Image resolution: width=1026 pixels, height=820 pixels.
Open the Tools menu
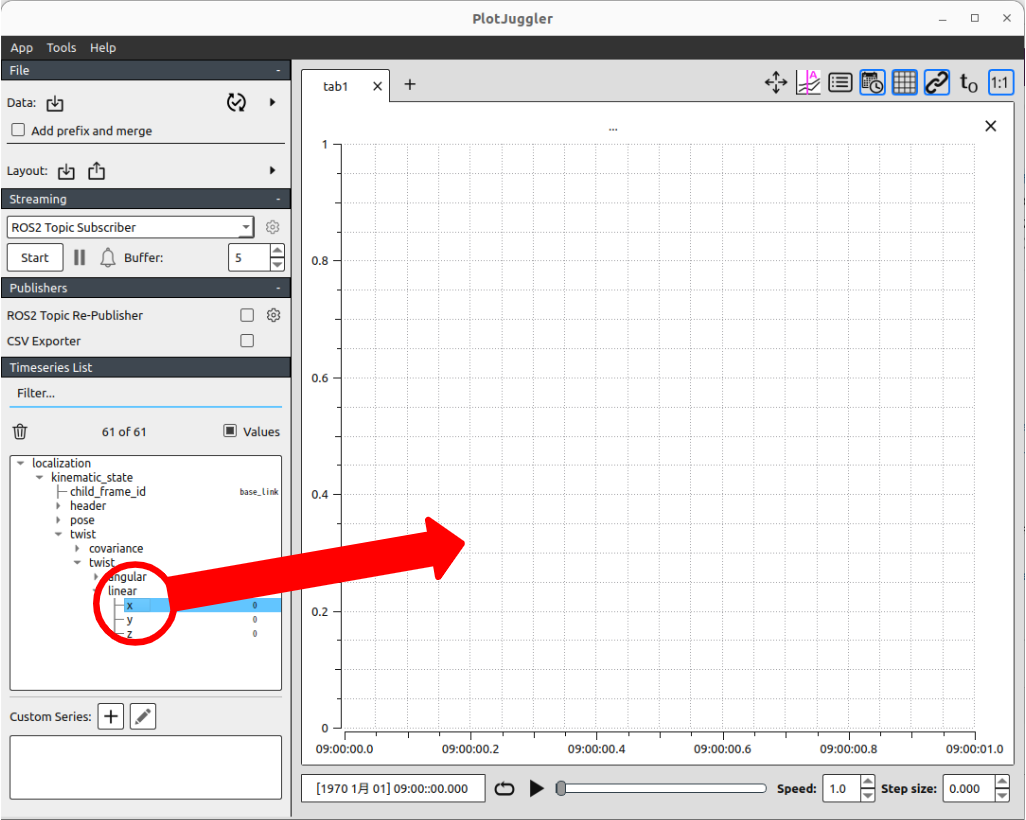pyautogui.click(x=61, y=47)
